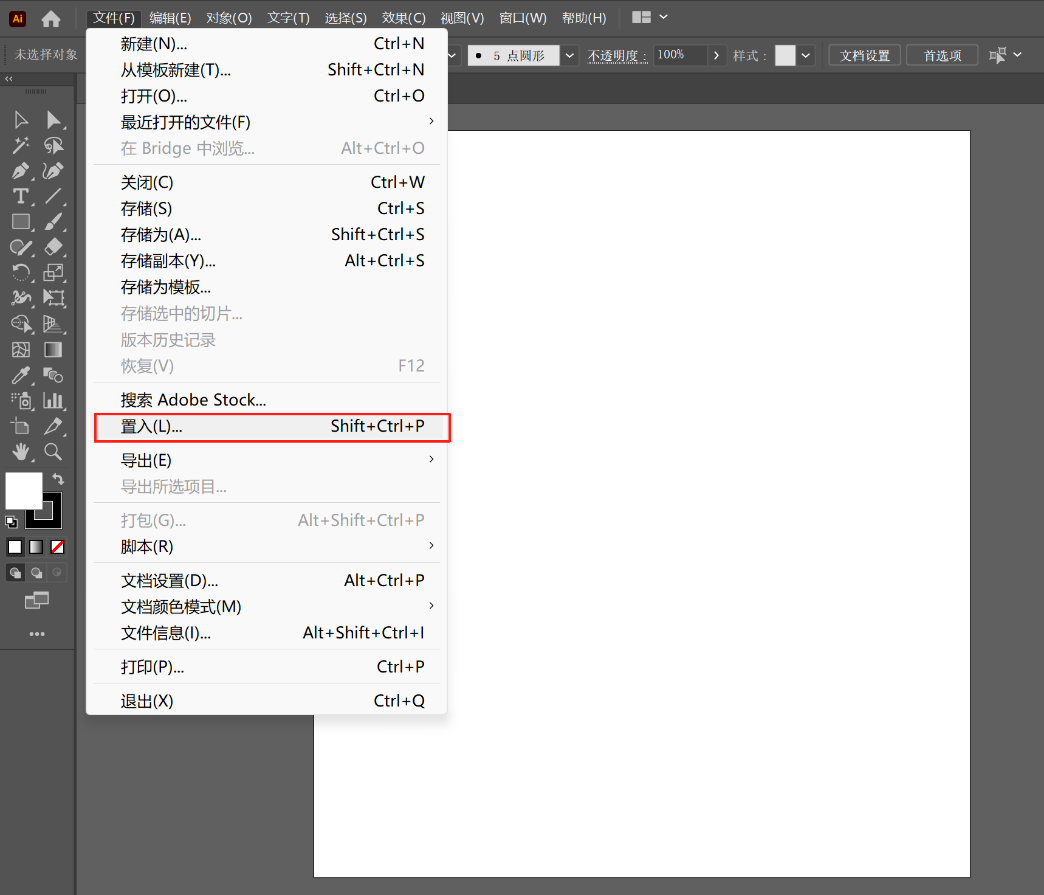Click the Home icon
1044x895 pixels.
click(x=51, y=18)
